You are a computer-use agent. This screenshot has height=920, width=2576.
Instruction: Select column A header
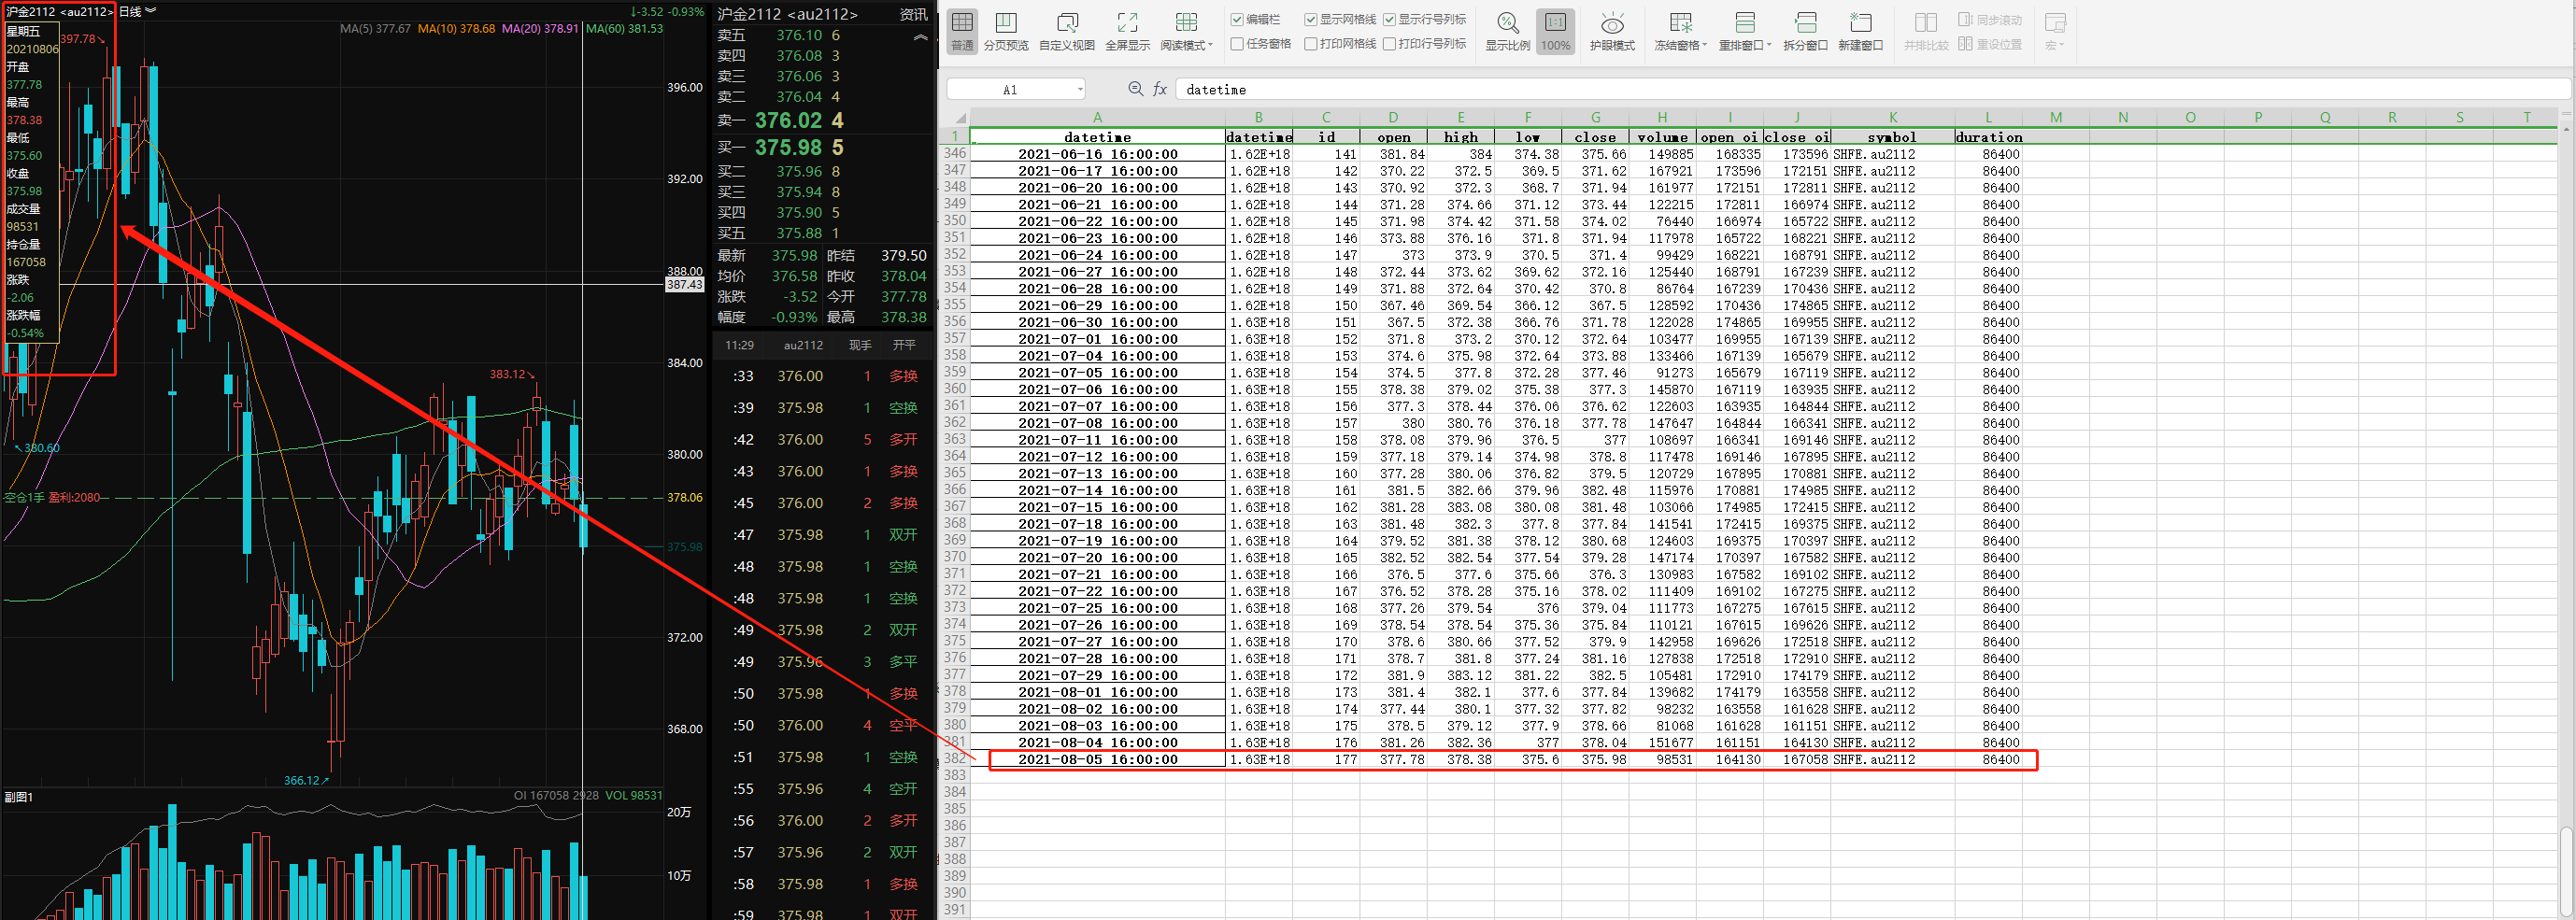1097,117
